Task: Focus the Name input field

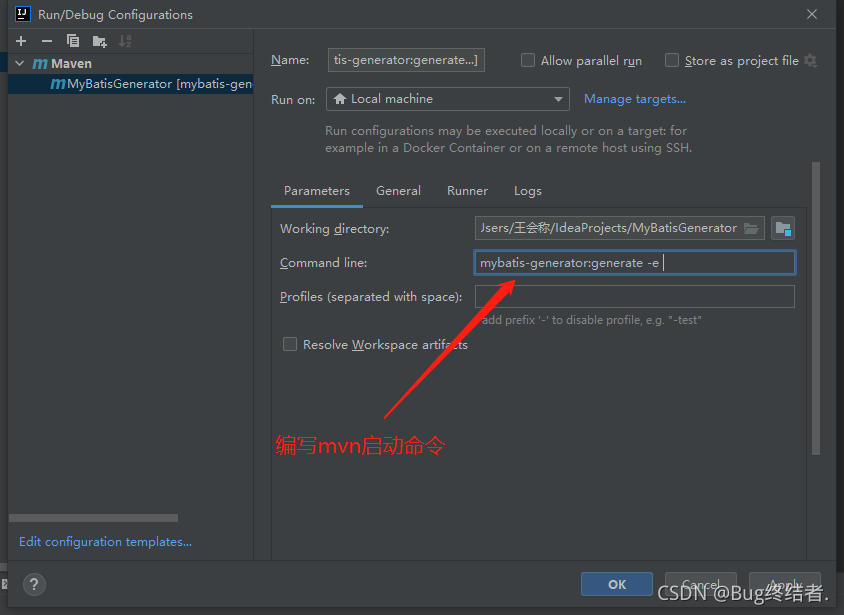Action: tap(406, 60)
